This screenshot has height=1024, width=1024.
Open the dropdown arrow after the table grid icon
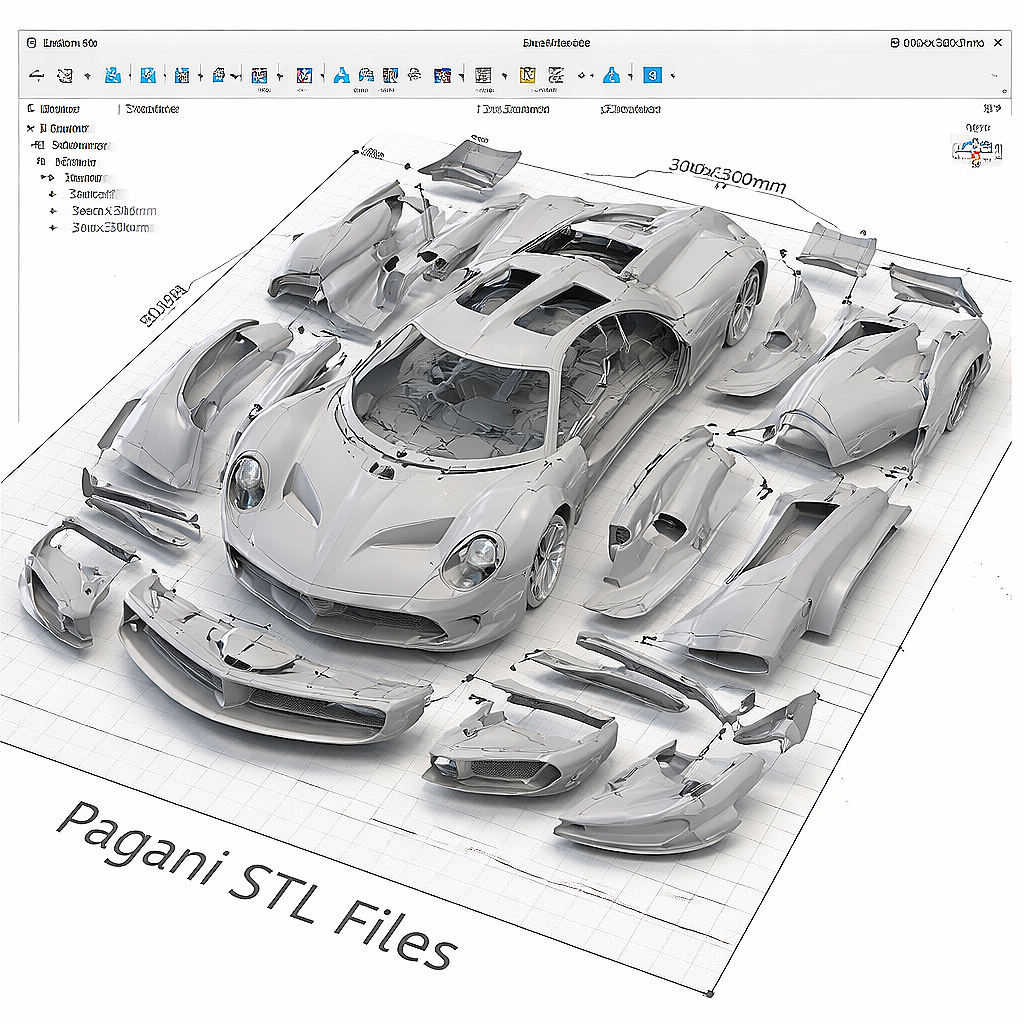click(504, 76)
